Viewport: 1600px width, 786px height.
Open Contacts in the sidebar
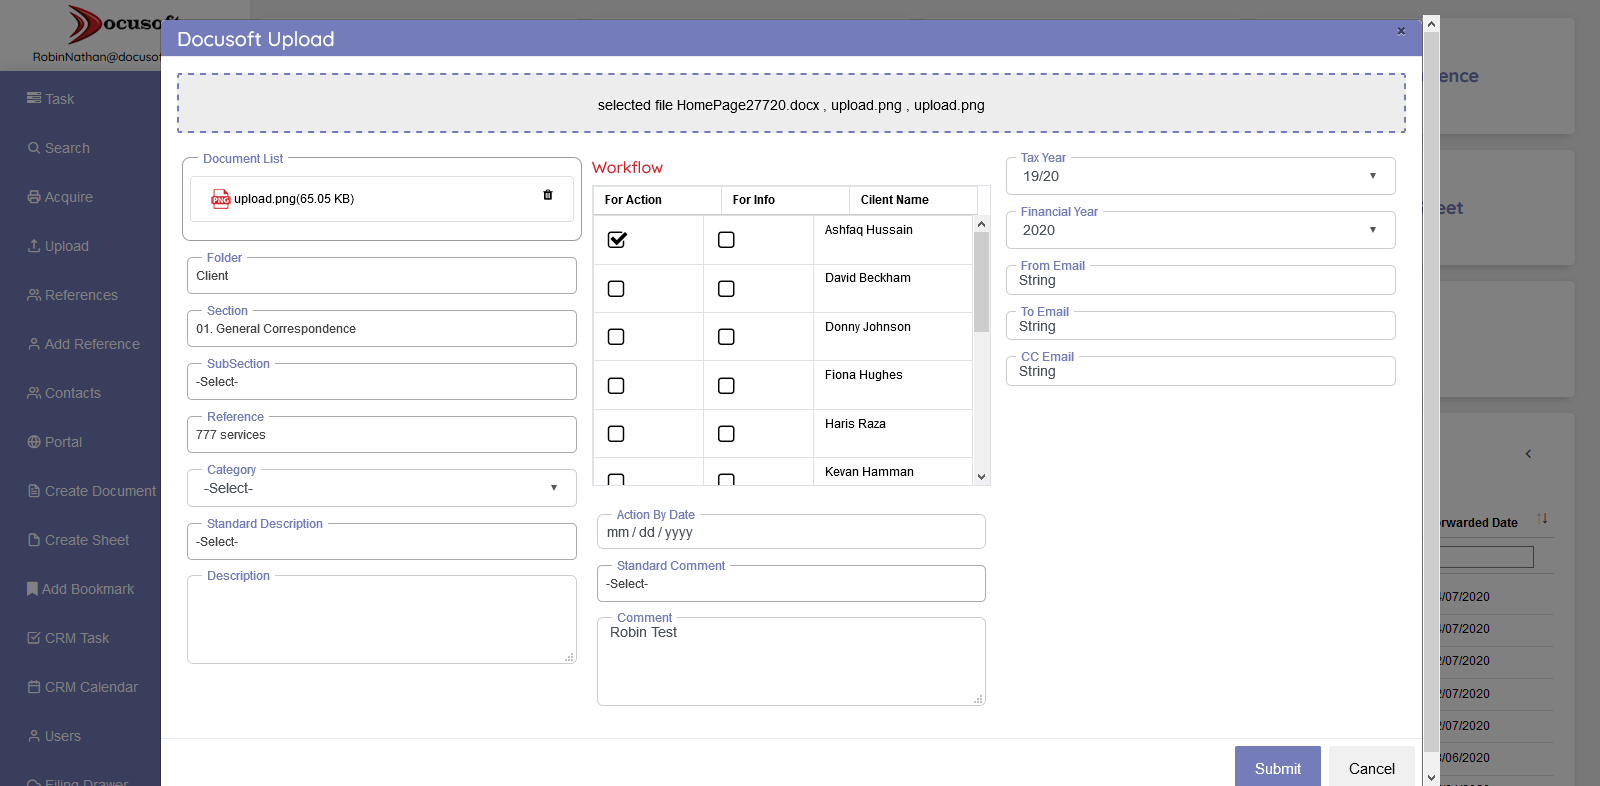tap(64, 393)
